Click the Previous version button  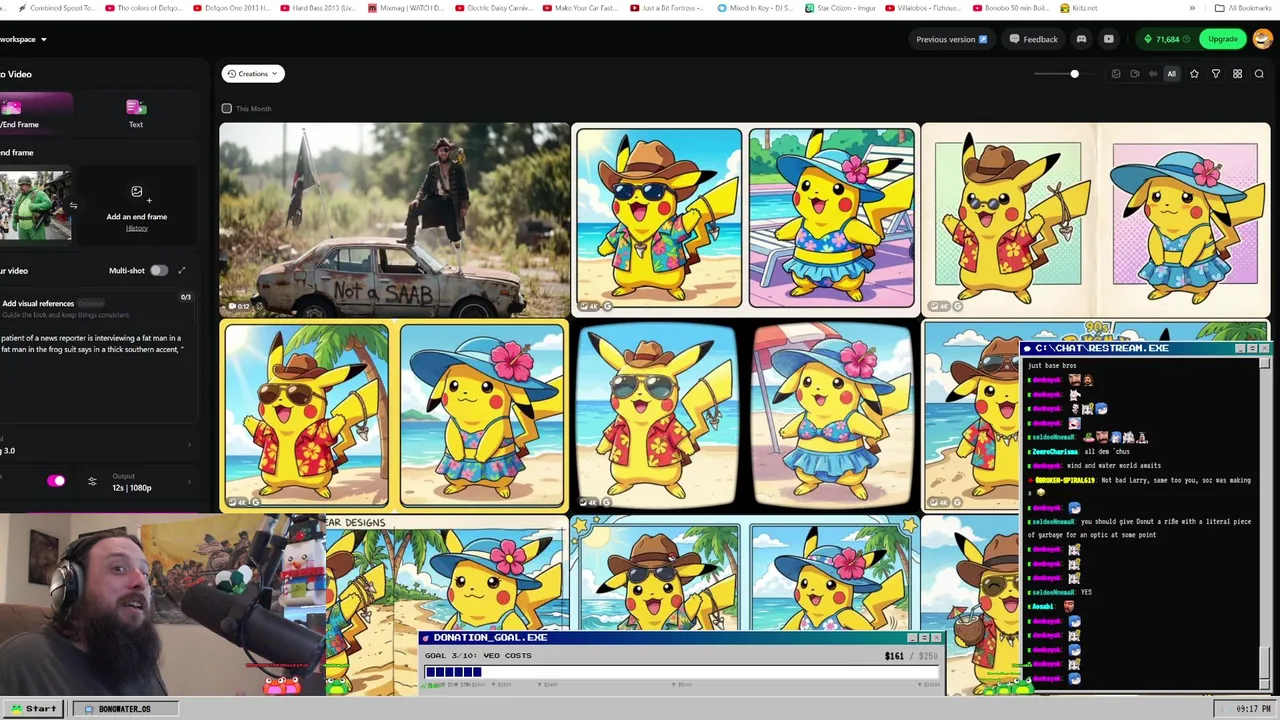(952, 39)
